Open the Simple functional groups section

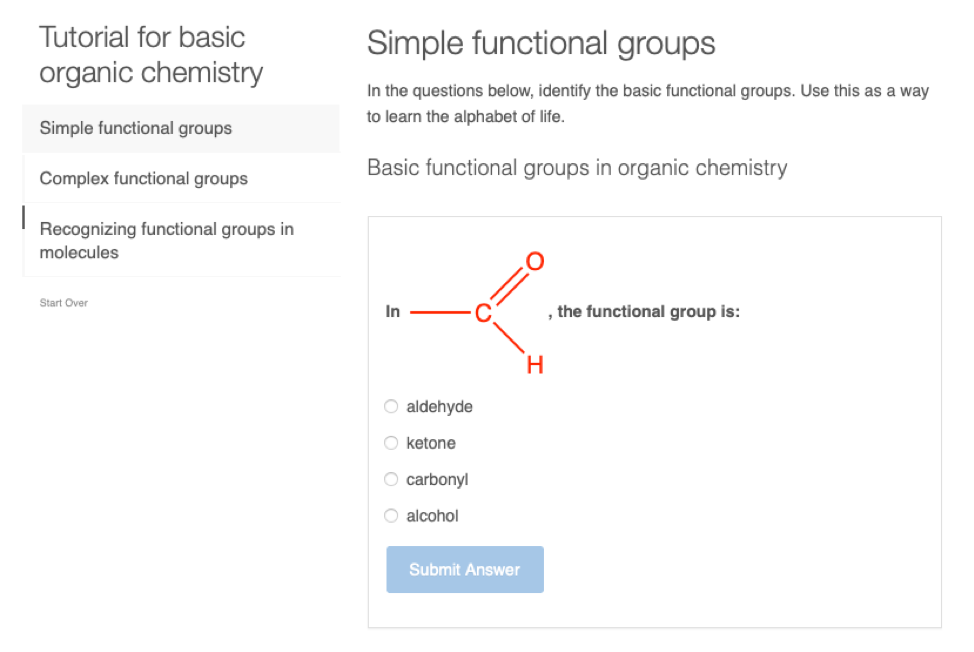[136, 128]
